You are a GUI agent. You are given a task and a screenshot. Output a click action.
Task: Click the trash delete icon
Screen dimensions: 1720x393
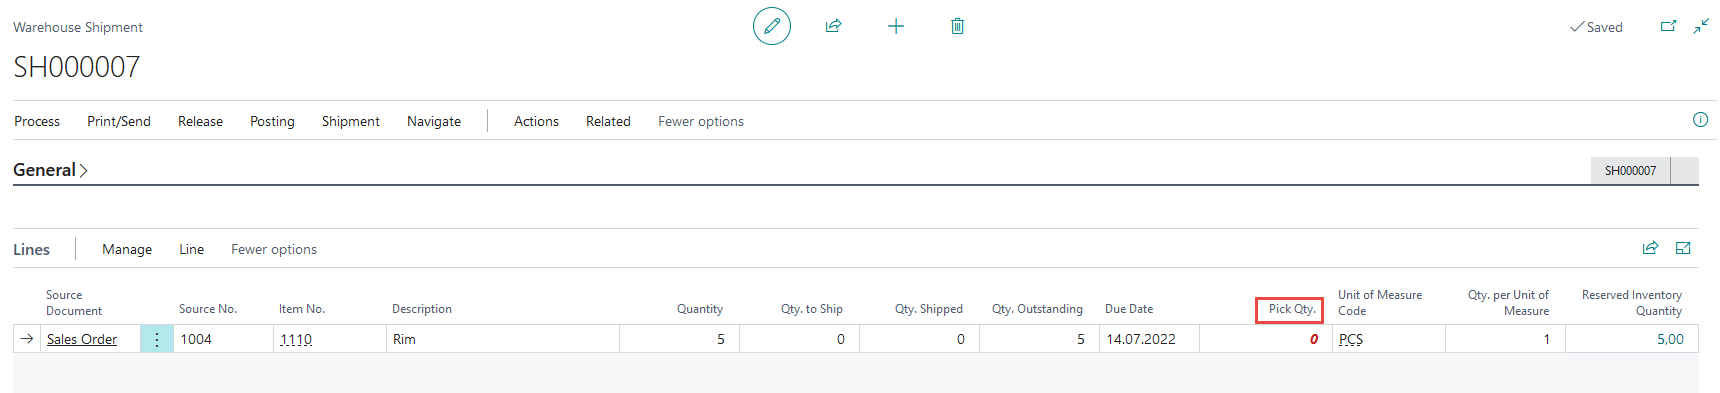(x=957, y=26)
